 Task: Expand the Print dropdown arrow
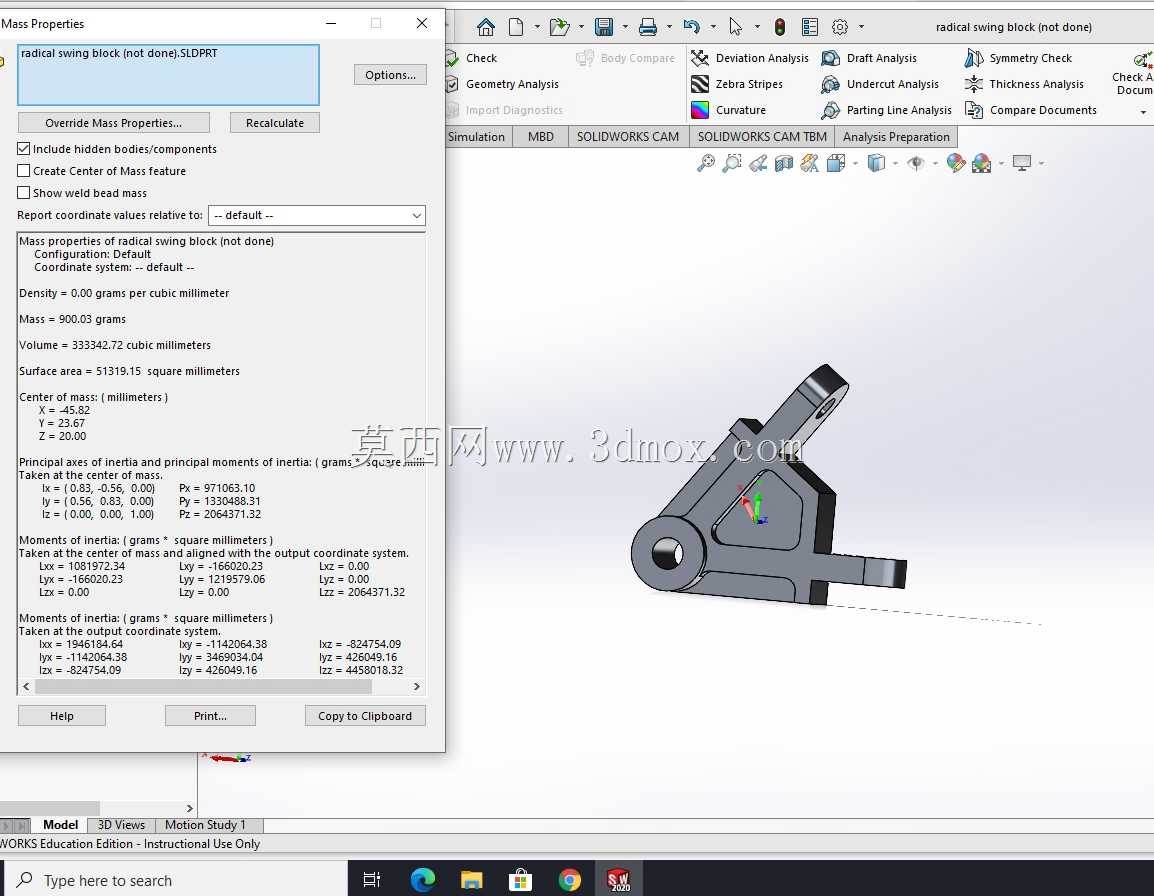click(669, 27)
